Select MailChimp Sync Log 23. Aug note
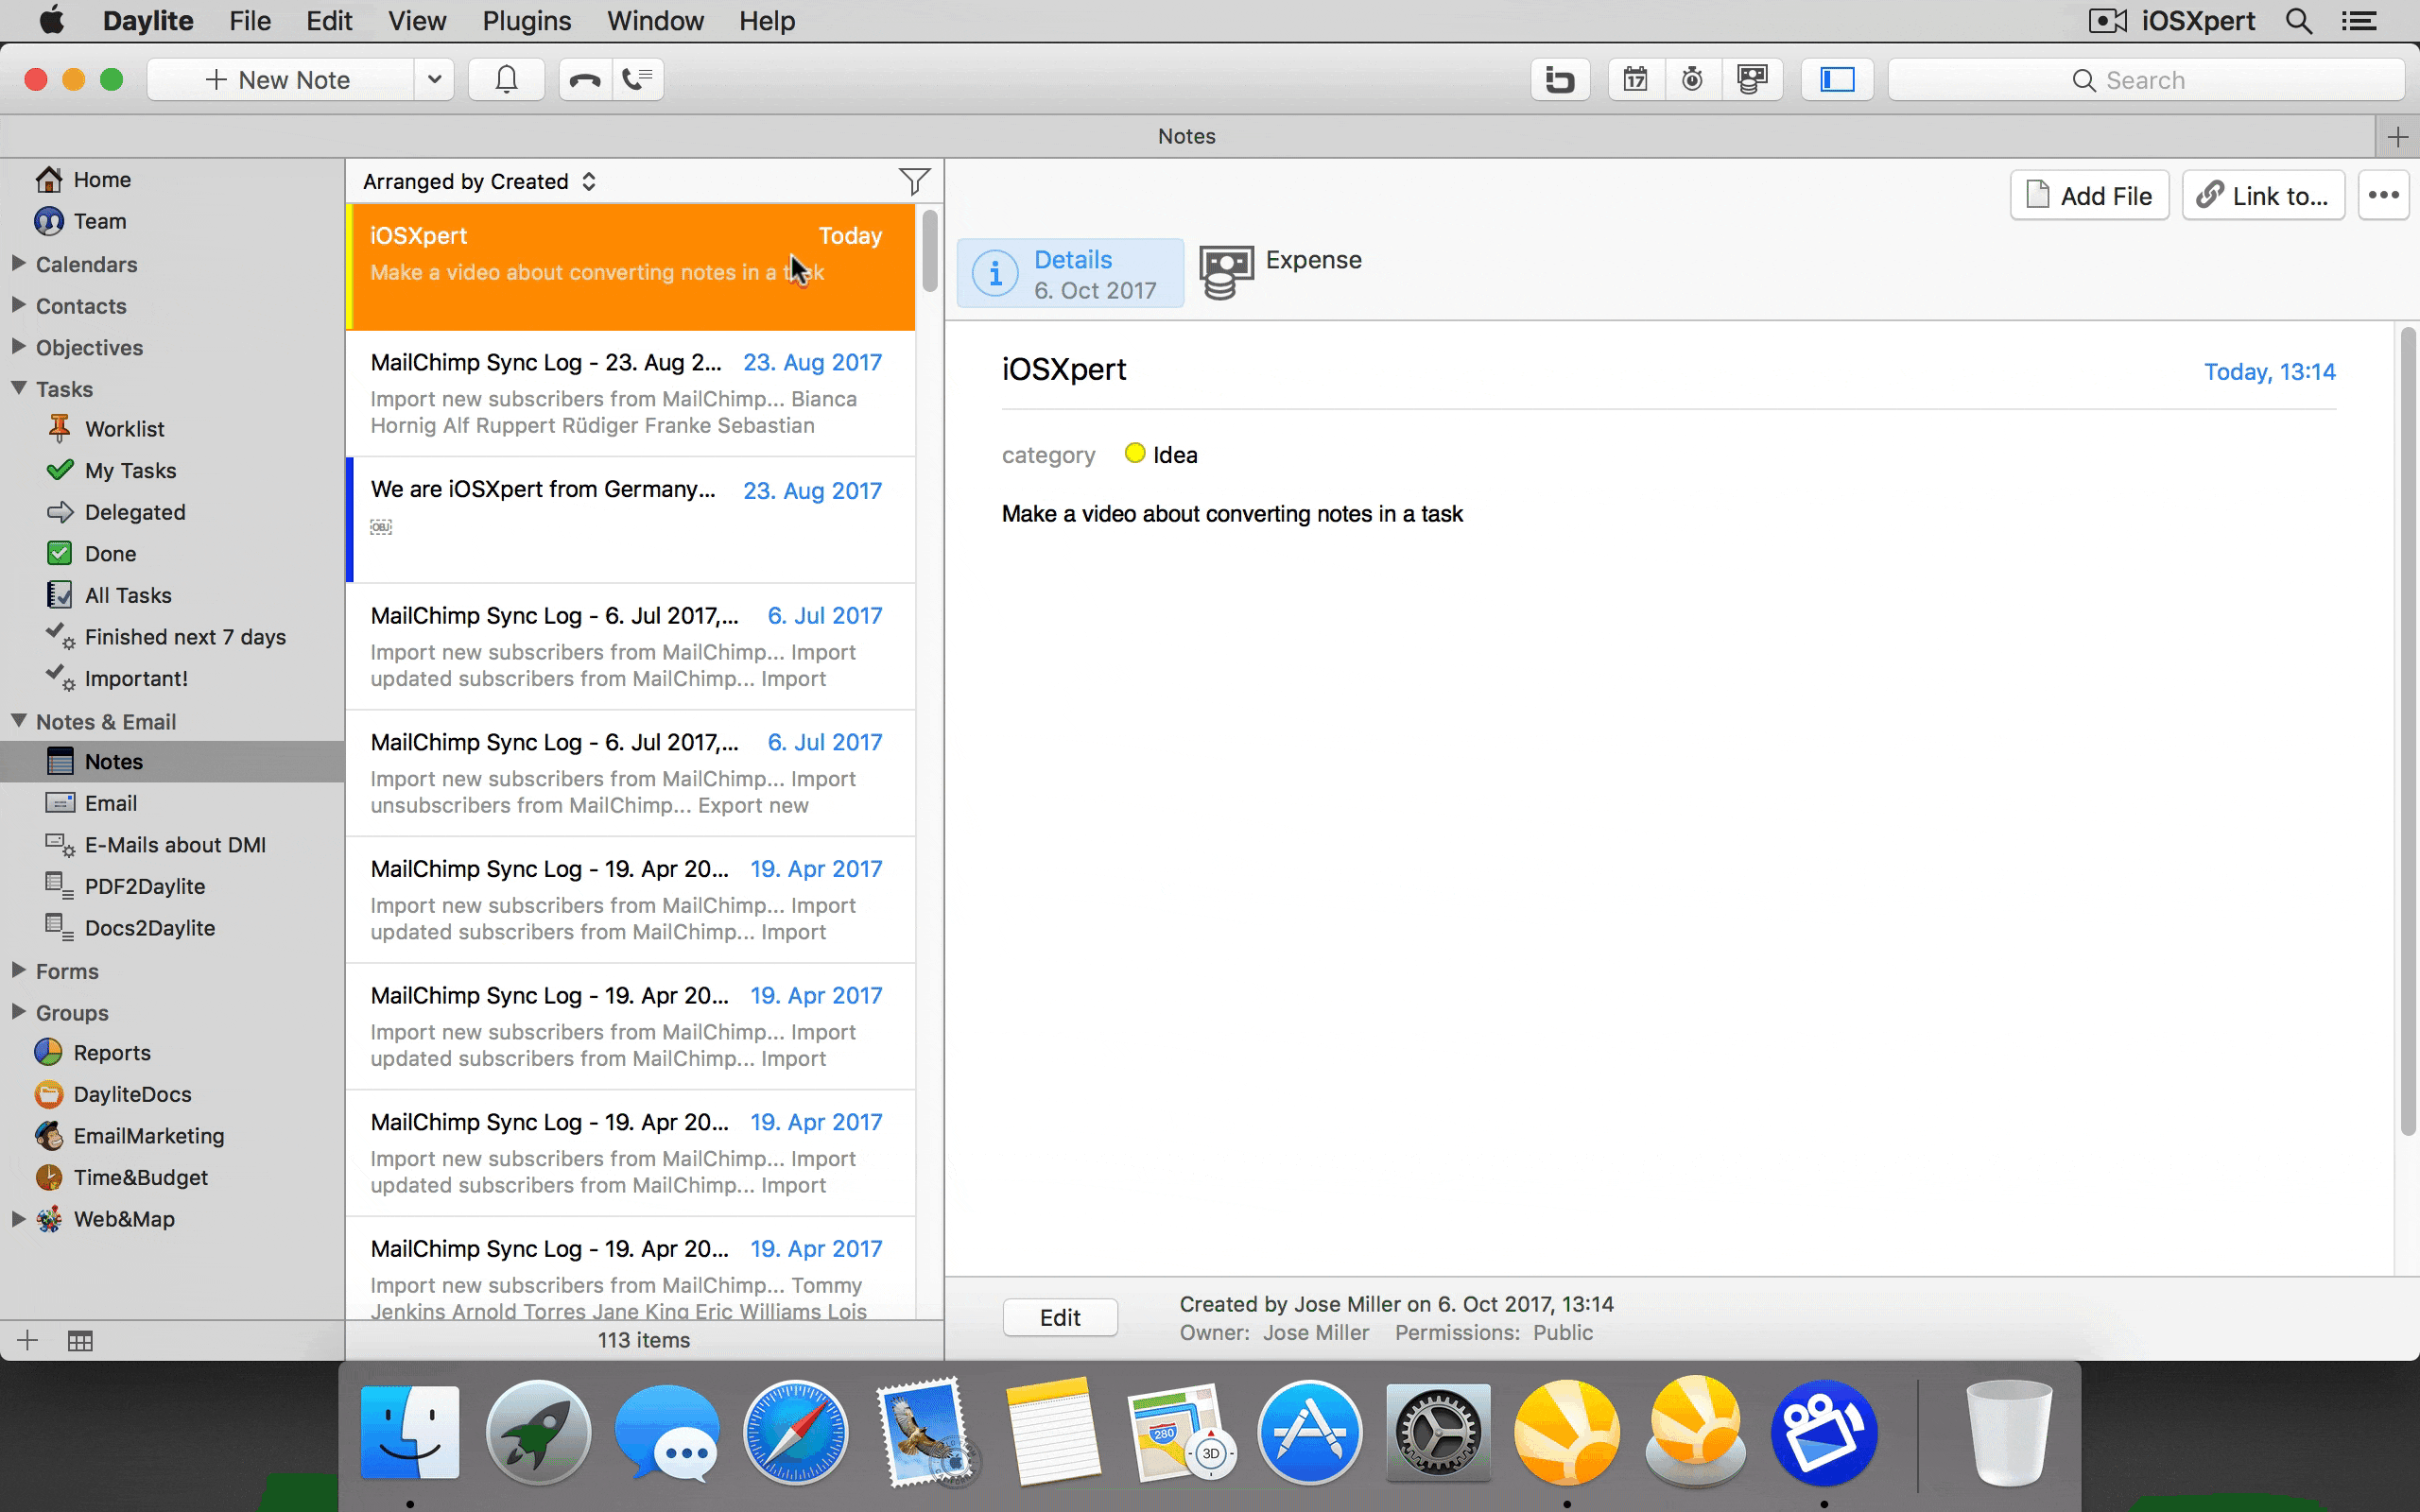 pyautogui.click(x=630, y=393)
